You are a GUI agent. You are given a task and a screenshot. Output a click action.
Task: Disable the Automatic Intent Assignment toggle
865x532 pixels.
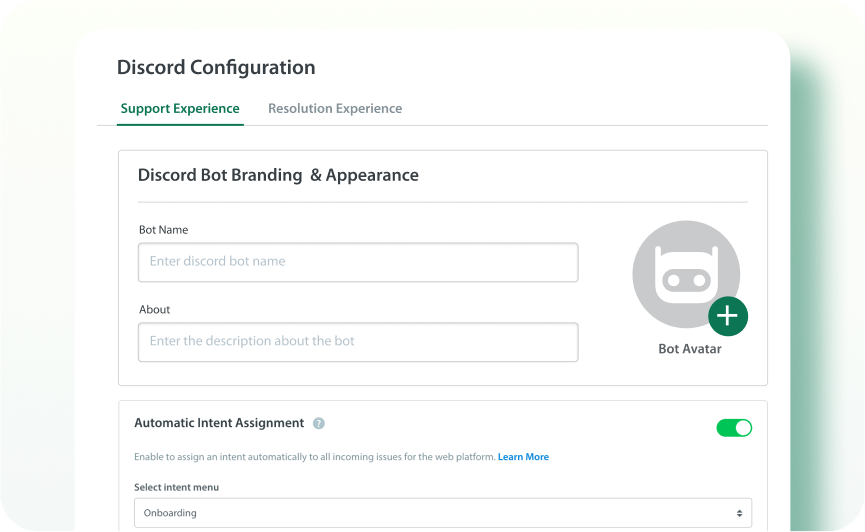[734, 428]
